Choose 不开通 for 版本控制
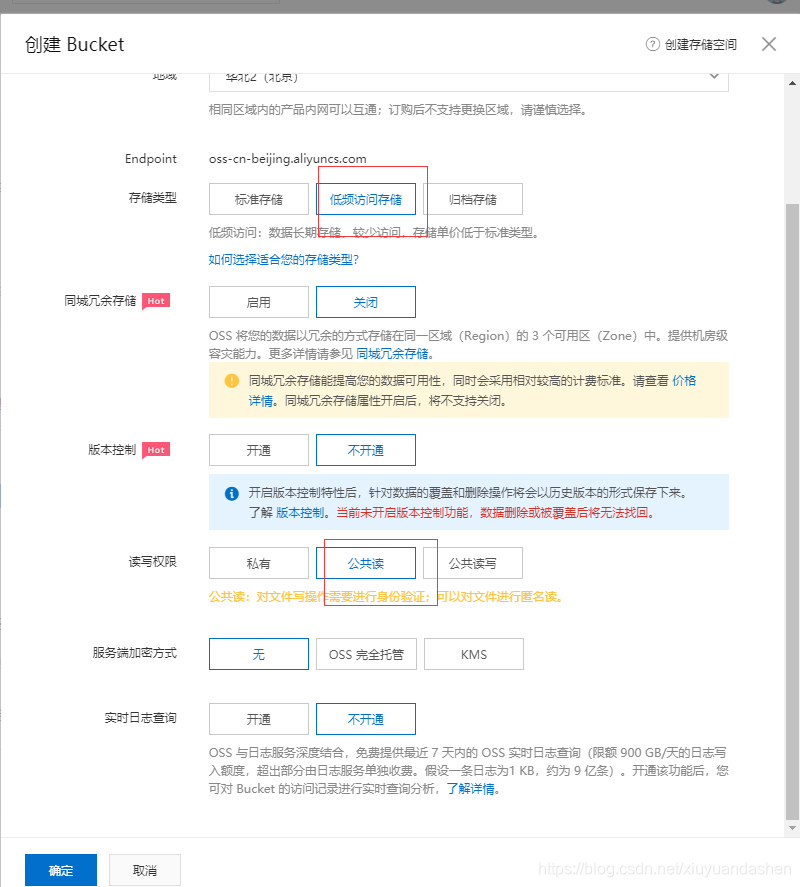 (365, 450)
